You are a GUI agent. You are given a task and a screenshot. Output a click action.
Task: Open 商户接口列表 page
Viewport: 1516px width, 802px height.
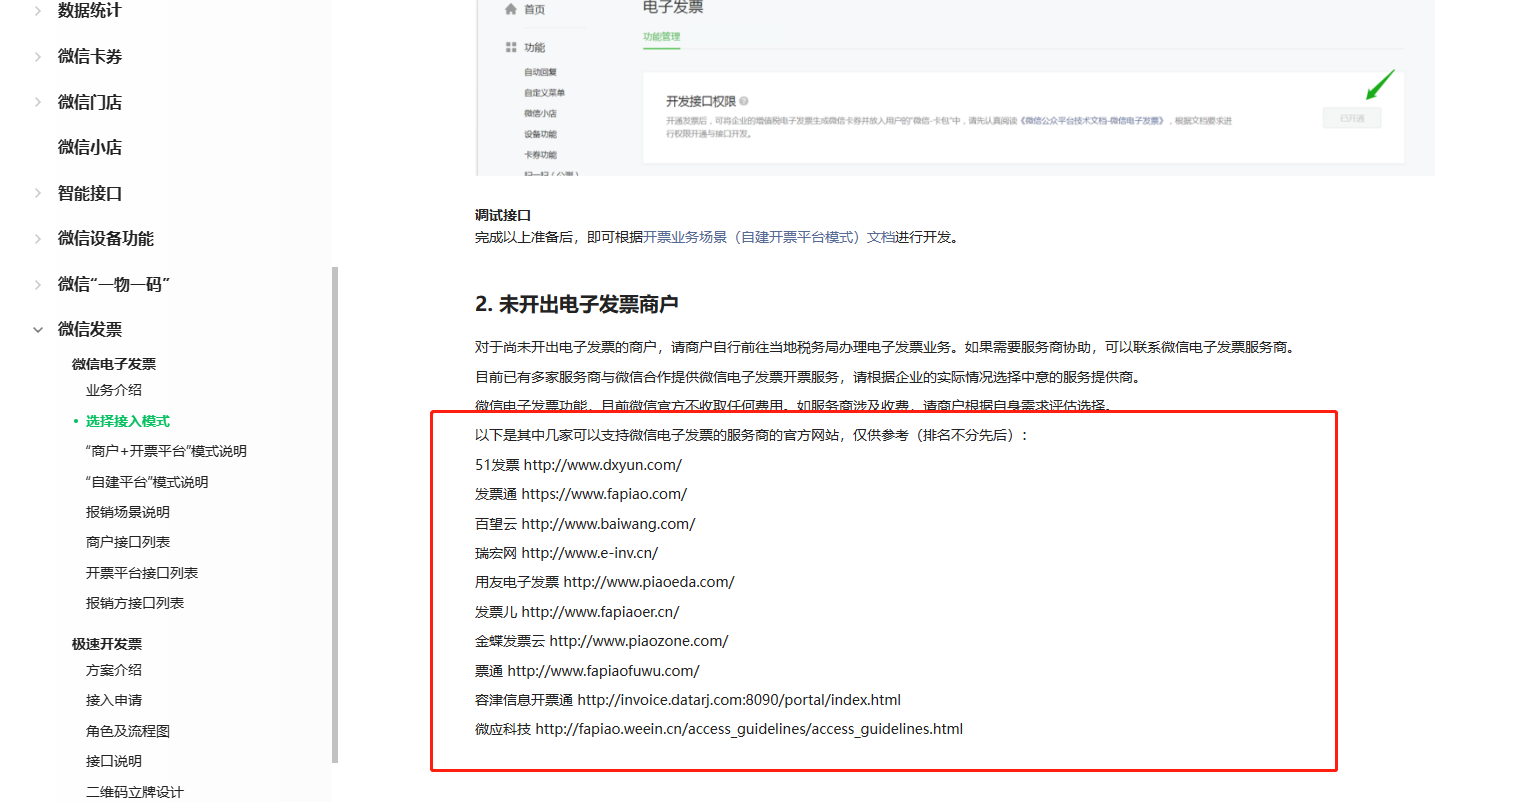click(128, 542)
